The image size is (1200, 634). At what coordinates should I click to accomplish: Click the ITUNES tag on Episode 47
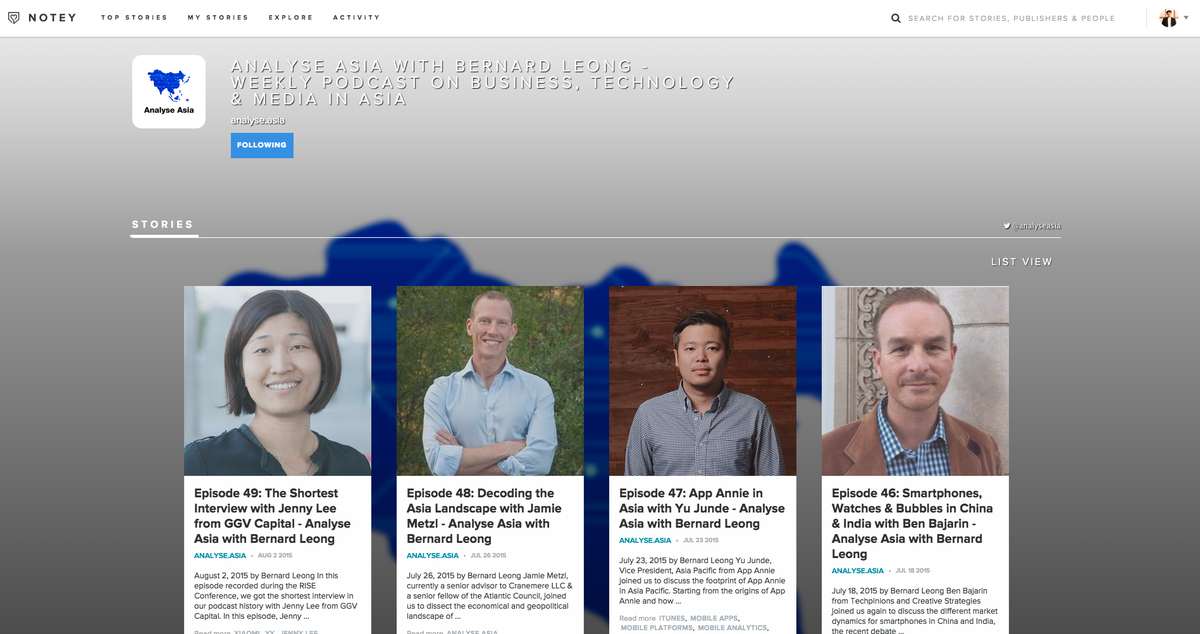click(x=672, y=618)
